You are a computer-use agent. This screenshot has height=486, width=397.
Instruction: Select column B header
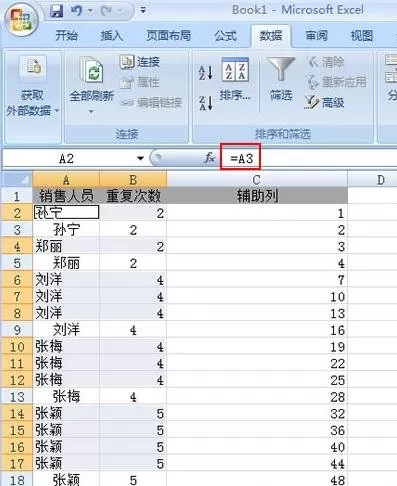133,179
